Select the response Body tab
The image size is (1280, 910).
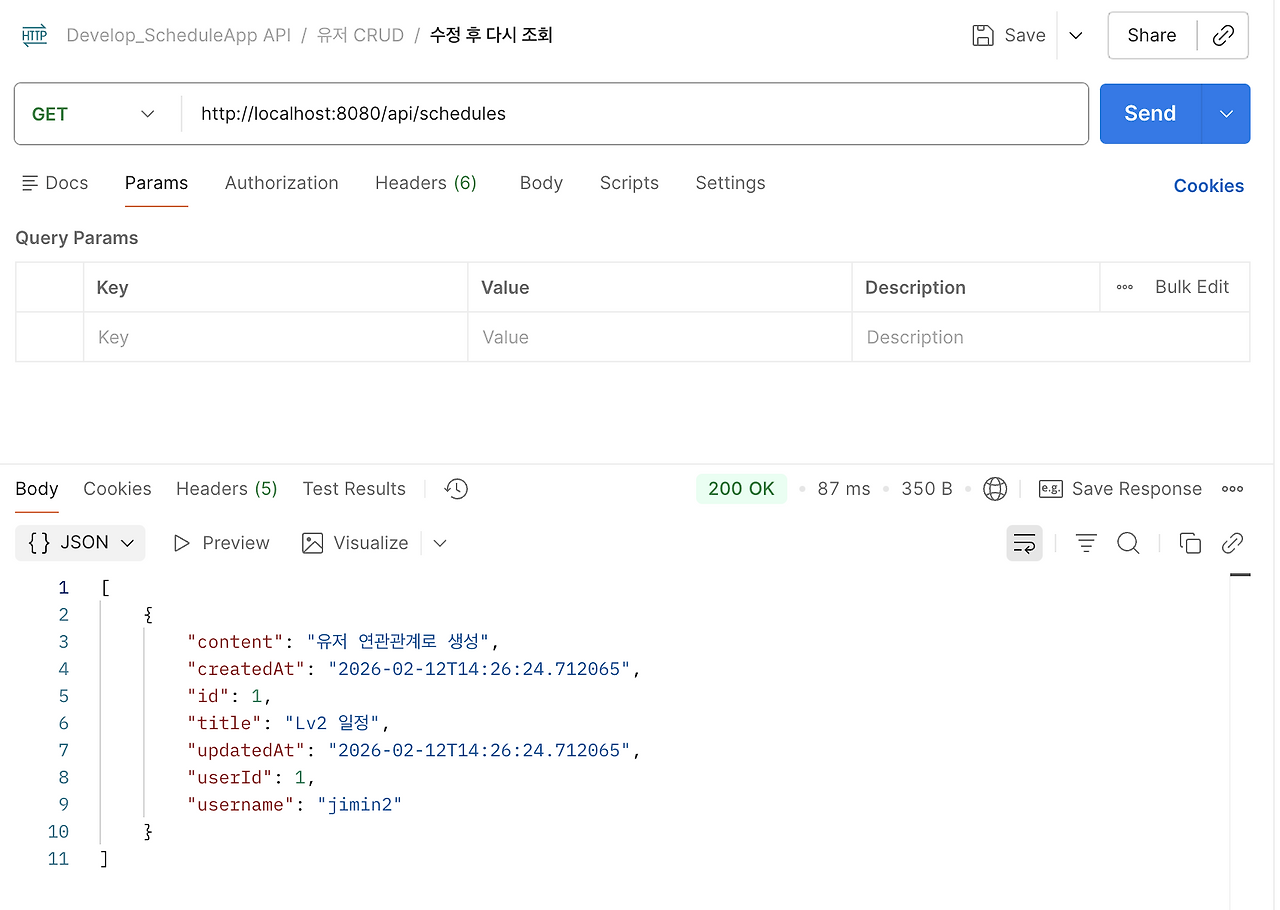point(37,489)
